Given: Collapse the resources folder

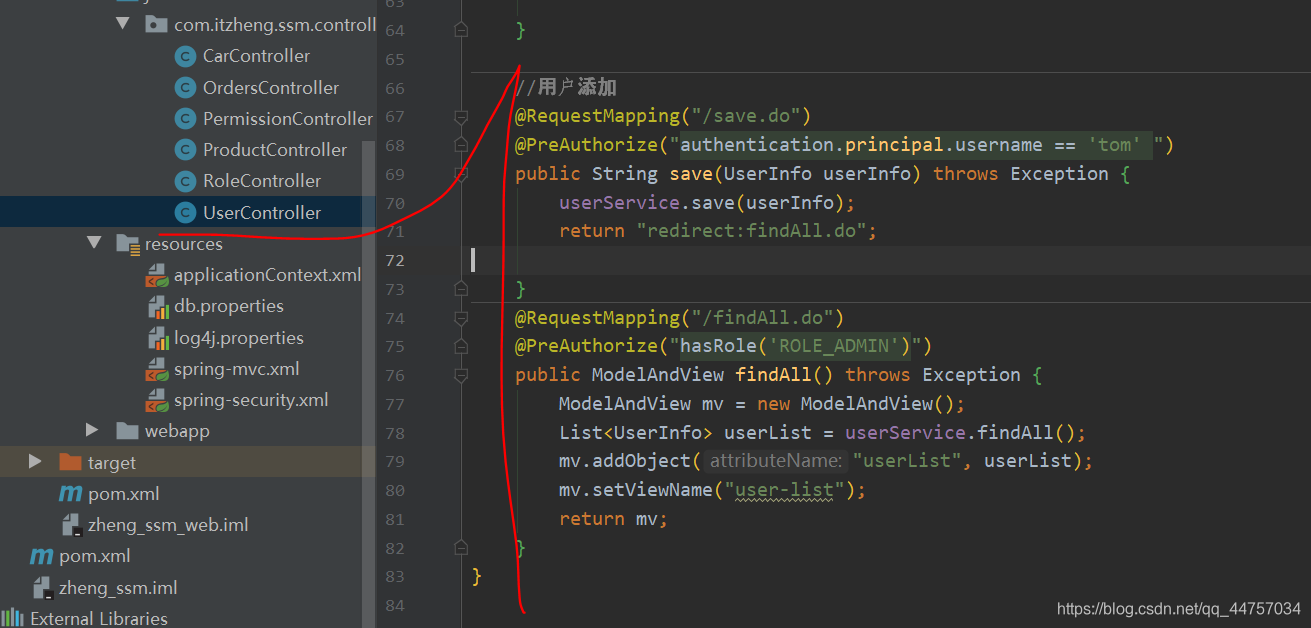Looking at the screenshot, I should (94, 243).
